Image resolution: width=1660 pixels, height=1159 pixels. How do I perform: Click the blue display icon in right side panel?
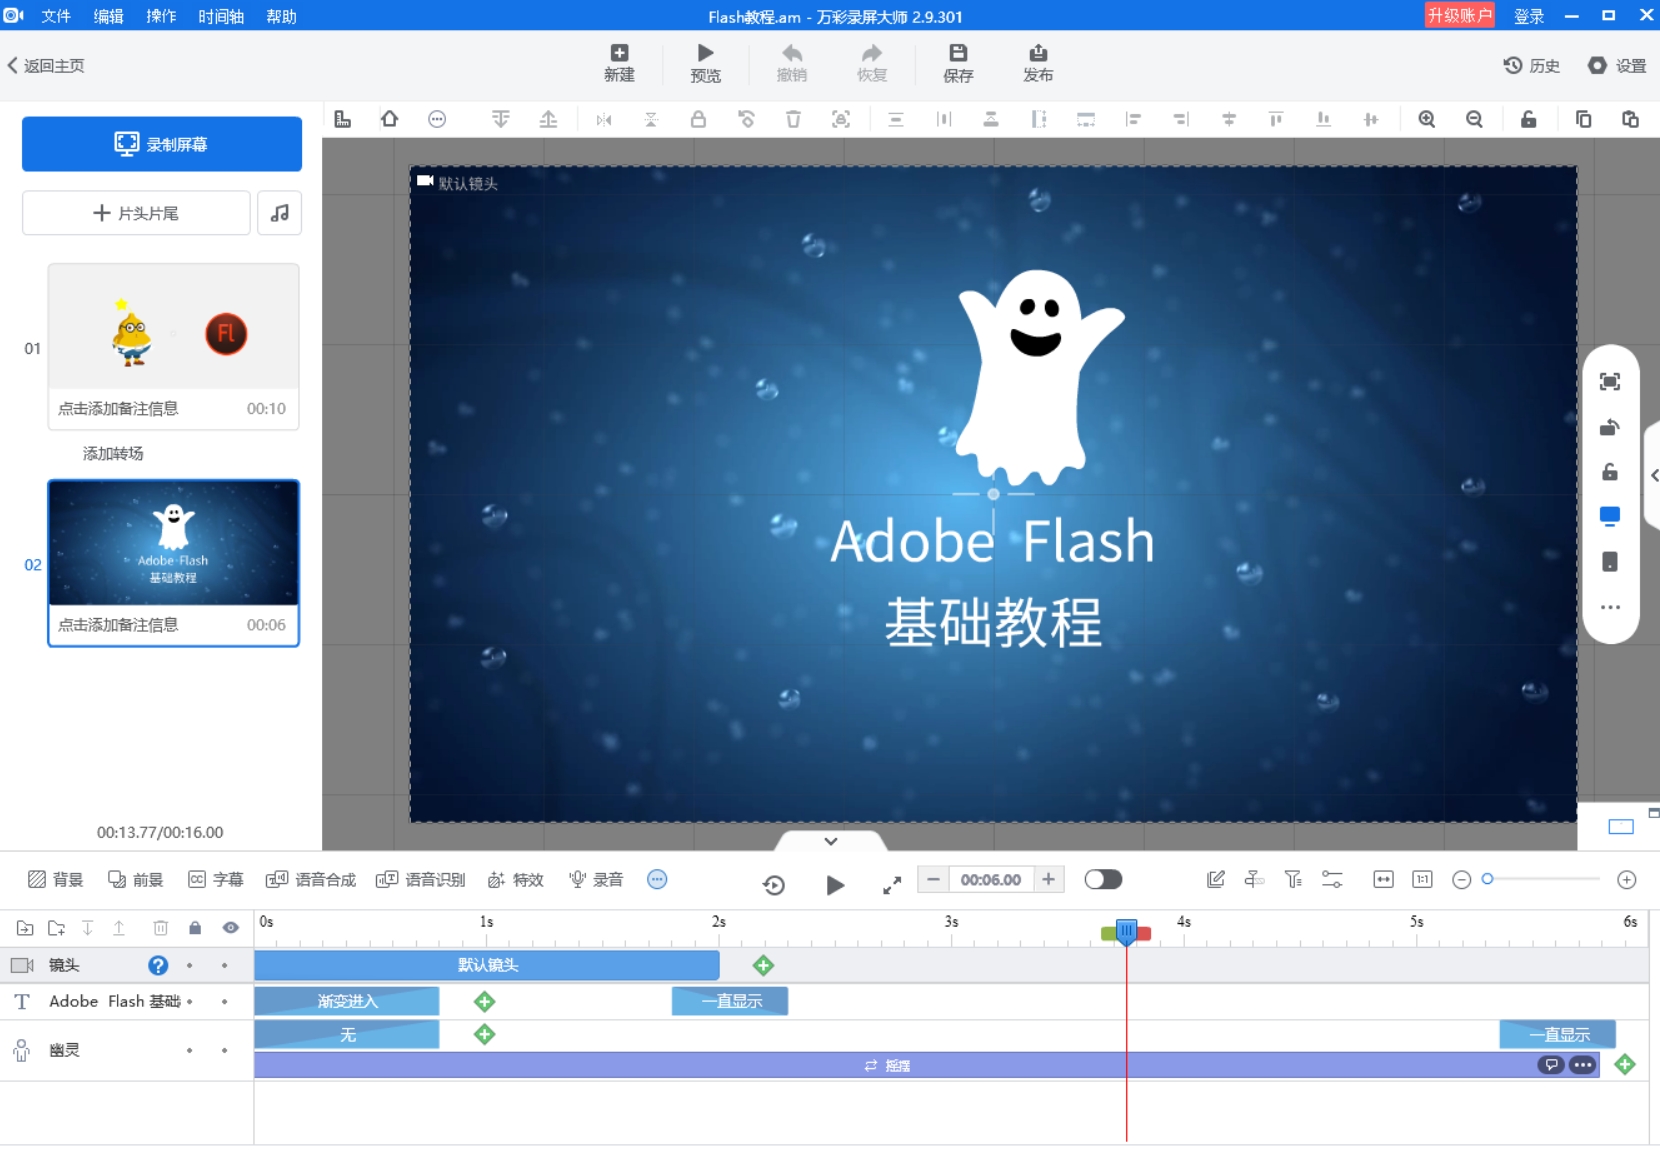[x=1610, y=516]
